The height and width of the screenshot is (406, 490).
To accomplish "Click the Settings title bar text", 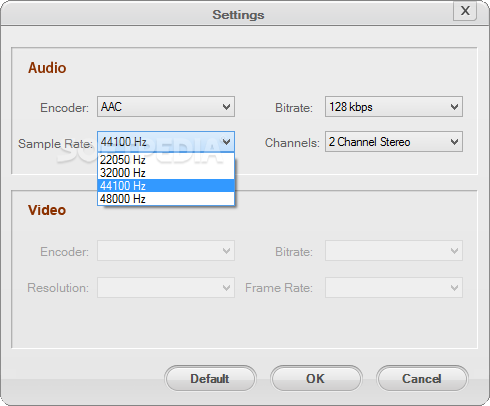I will coord(238,15).
